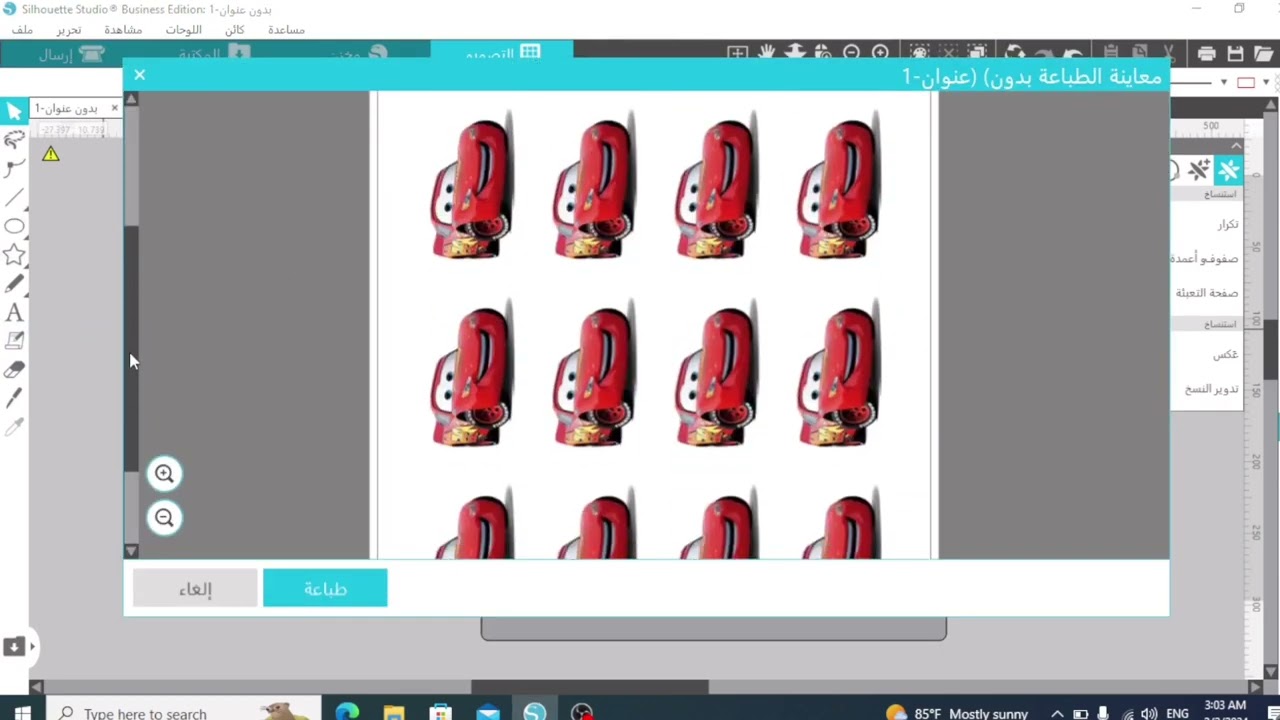Select the line drawing tool
Viewport: 1280px width, 720px height.
(14, 197)
